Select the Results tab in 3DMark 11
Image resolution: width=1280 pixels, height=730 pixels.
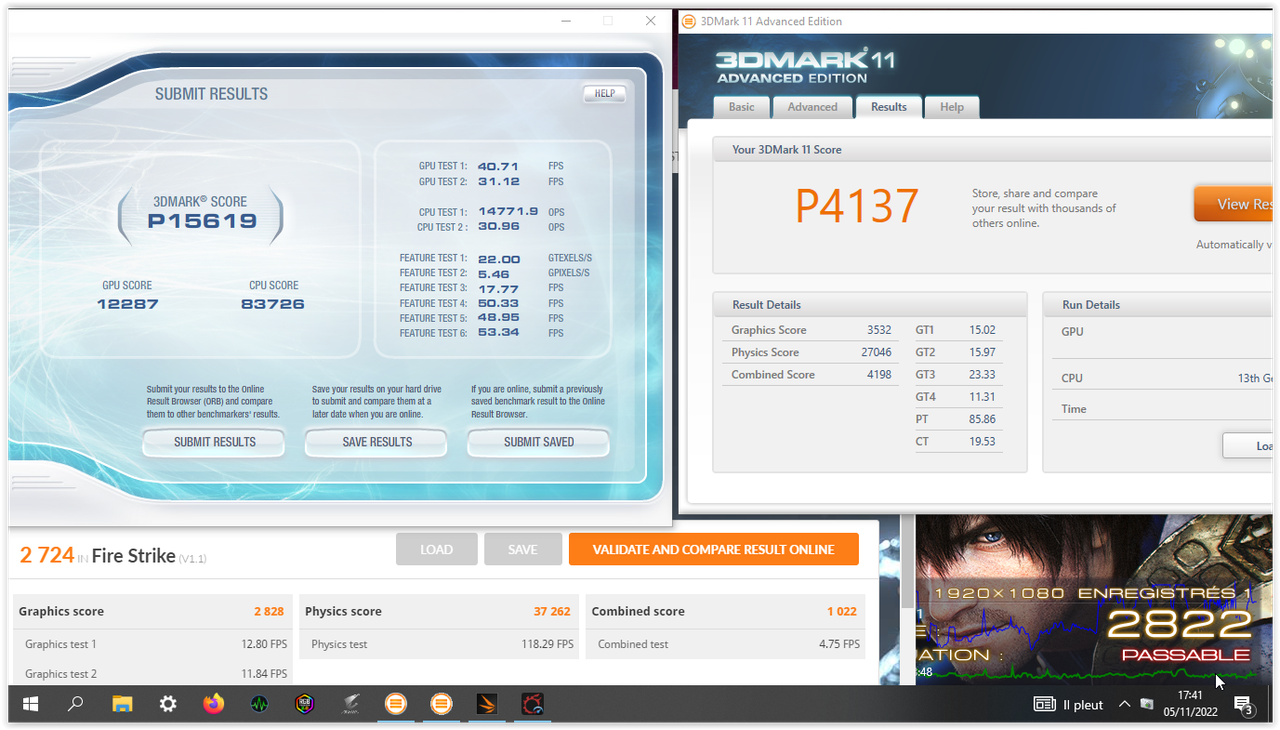[888, 107]
